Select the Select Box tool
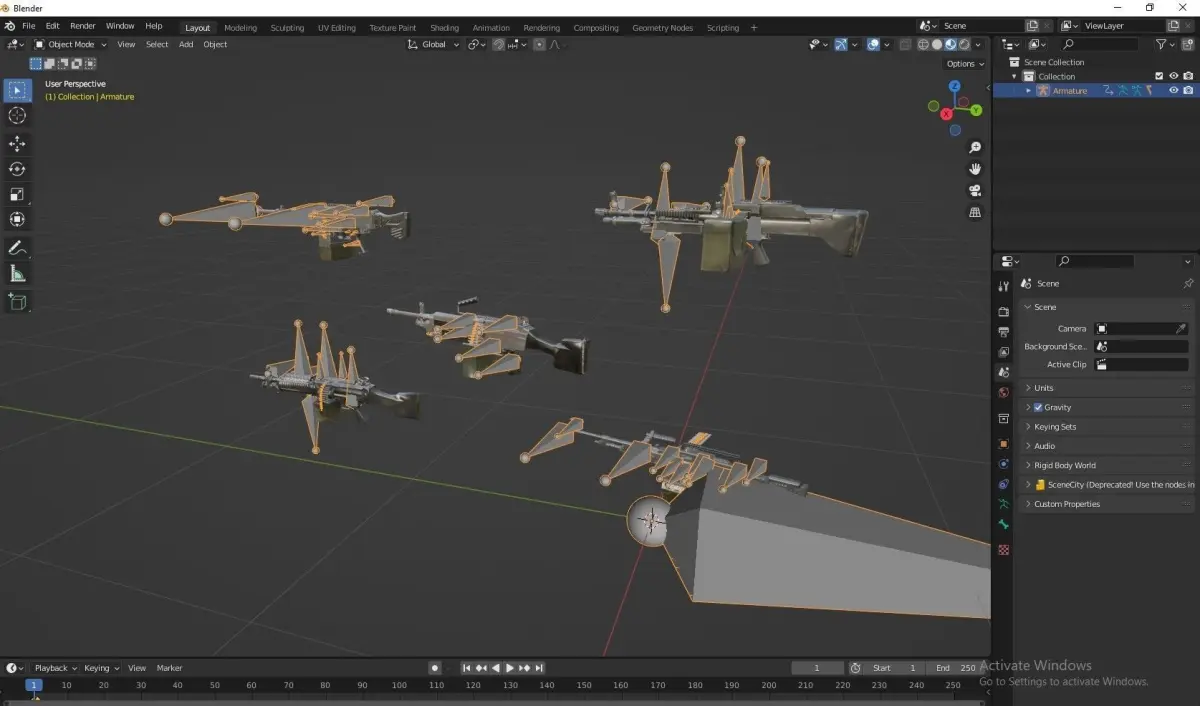1200x706 pixels. pos(17,90)
